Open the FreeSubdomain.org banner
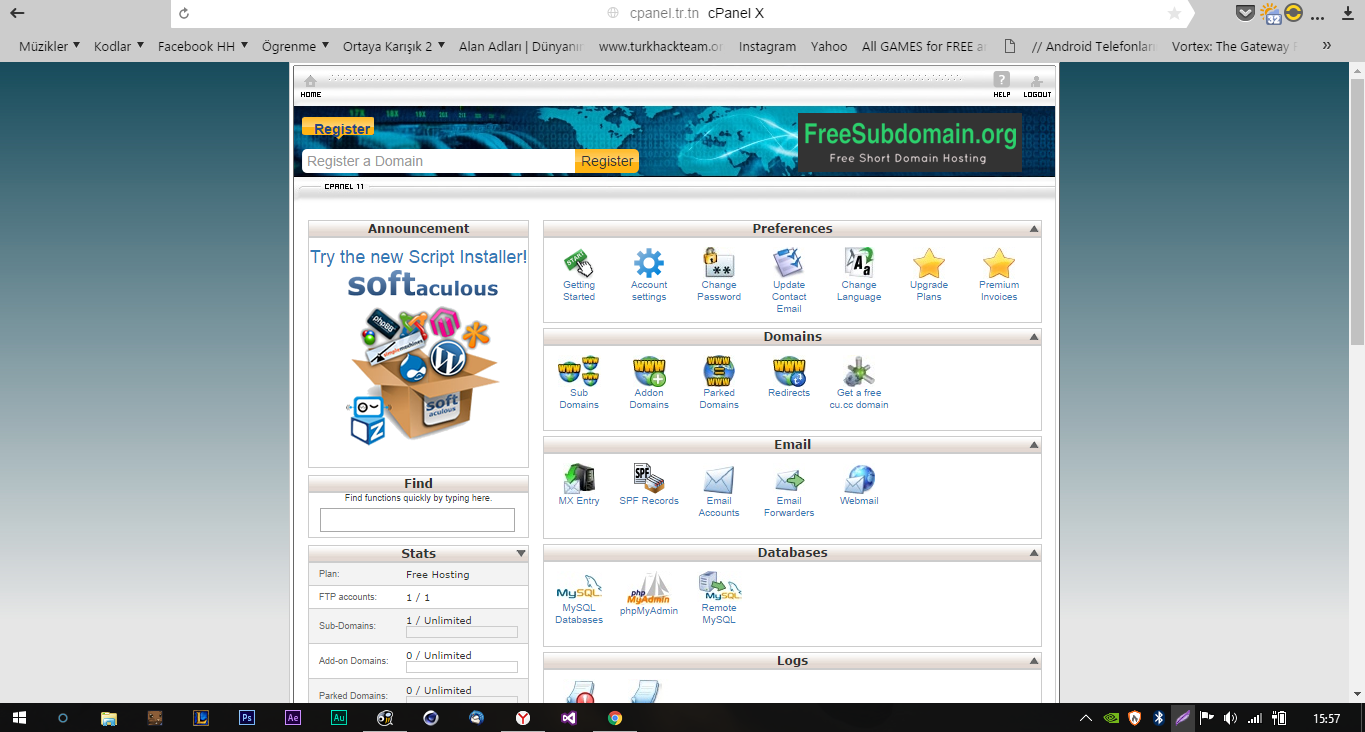The height and width of the screenshot is (732, 1365). click(910, 142)
